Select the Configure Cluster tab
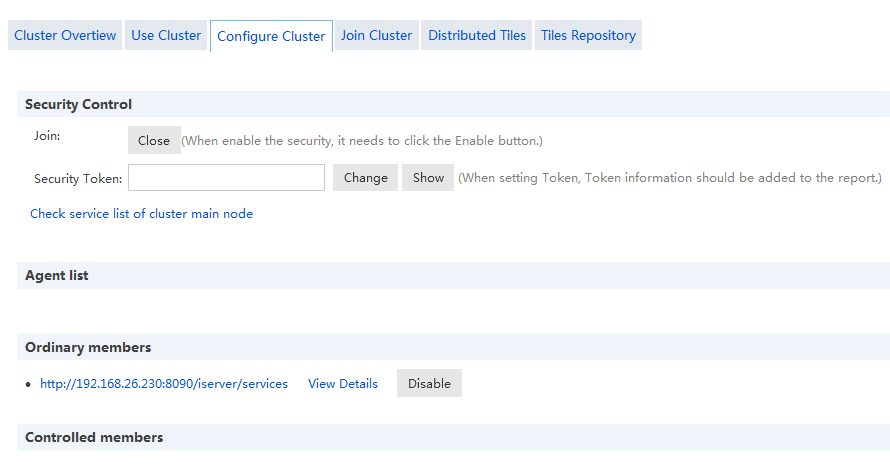 pos(271,36)
